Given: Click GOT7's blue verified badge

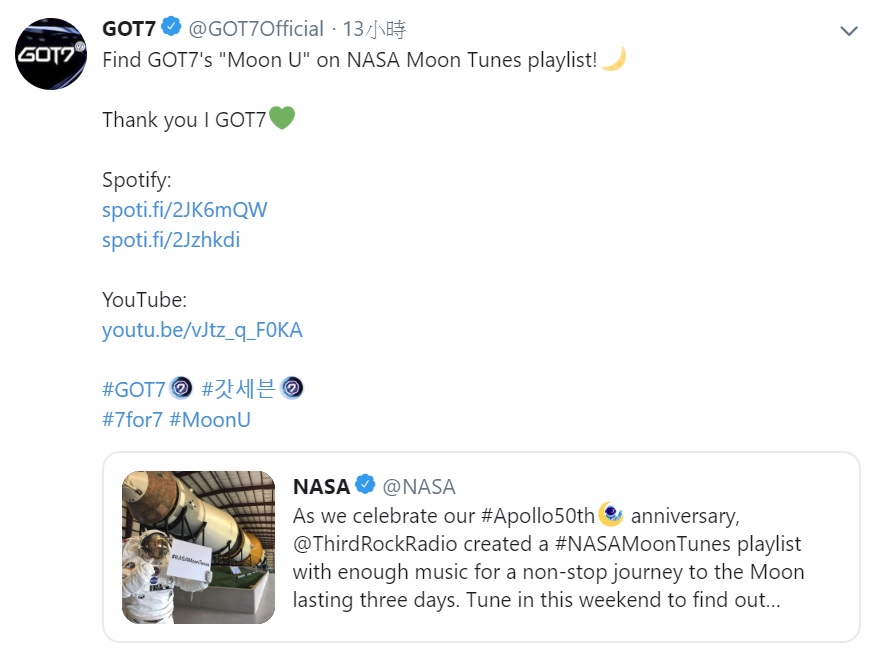Looking at the screenshot, I should point(172,28).
